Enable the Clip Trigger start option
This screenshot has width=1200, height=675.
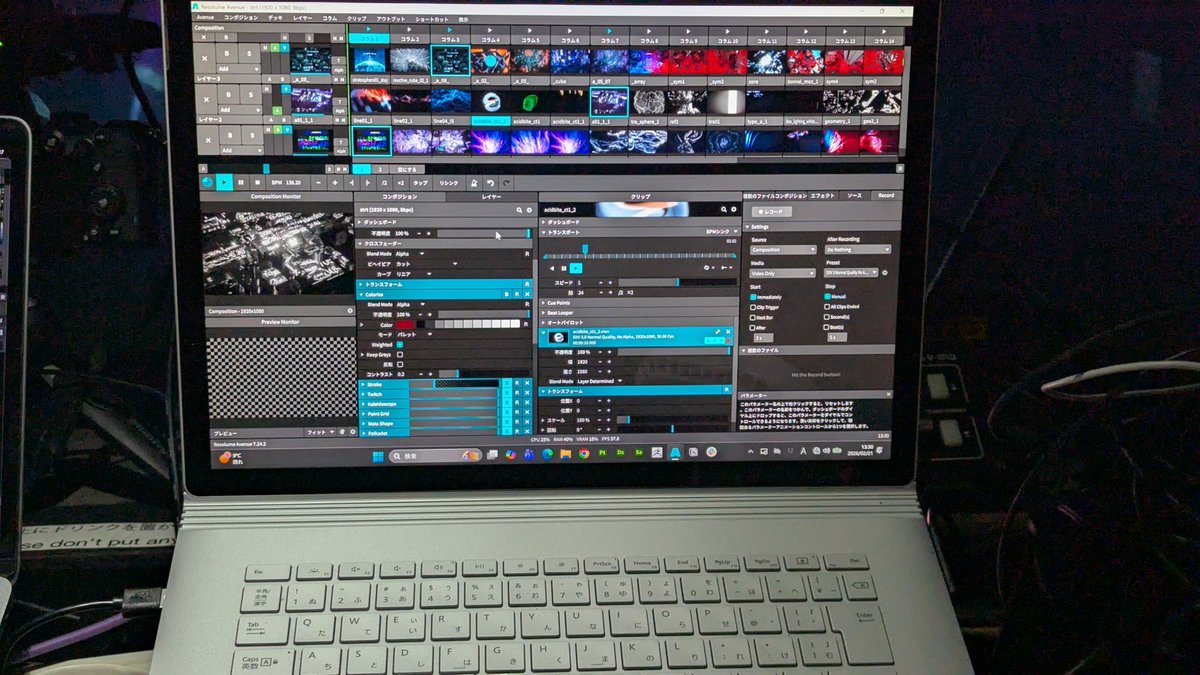[752, 307]
